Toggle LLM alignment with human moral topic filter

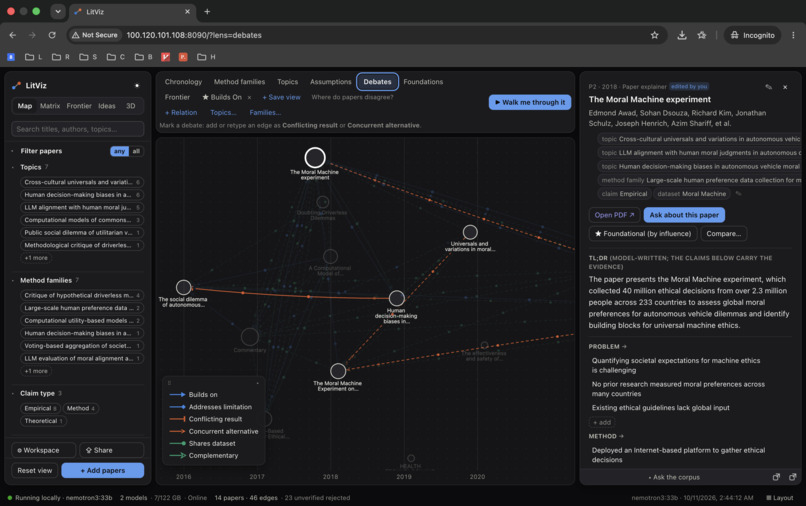click(x=82, y=207)
